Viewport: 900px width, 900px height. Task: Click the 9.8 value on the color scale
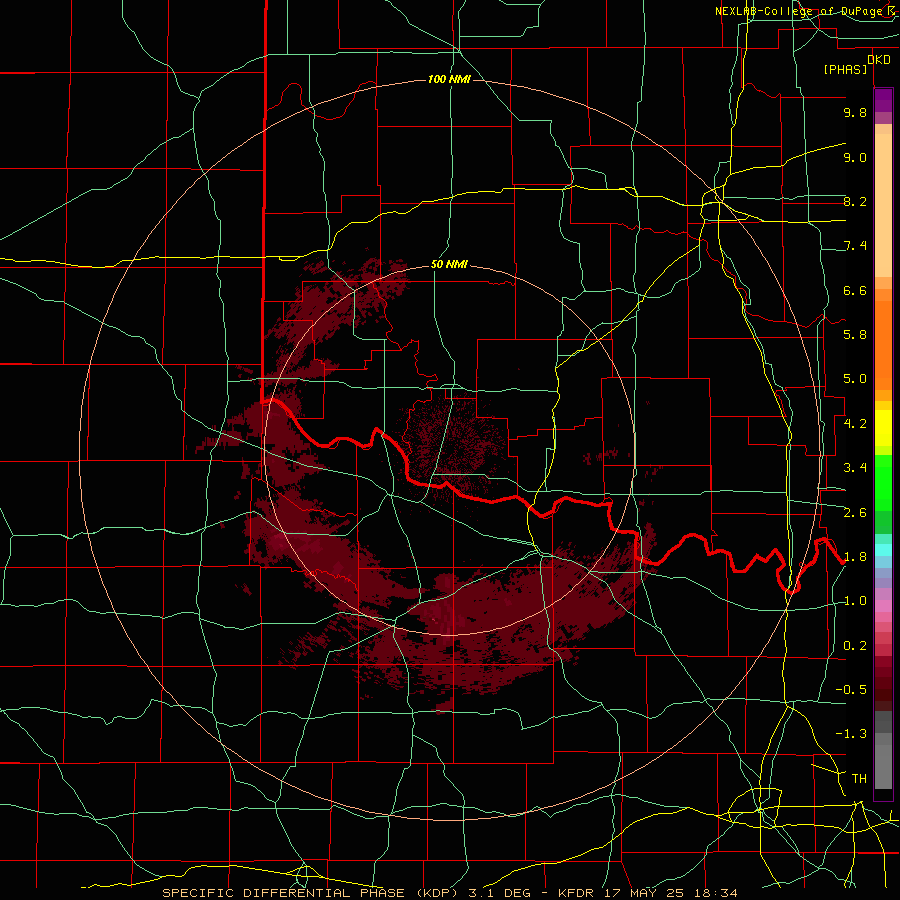click(855, 112)
